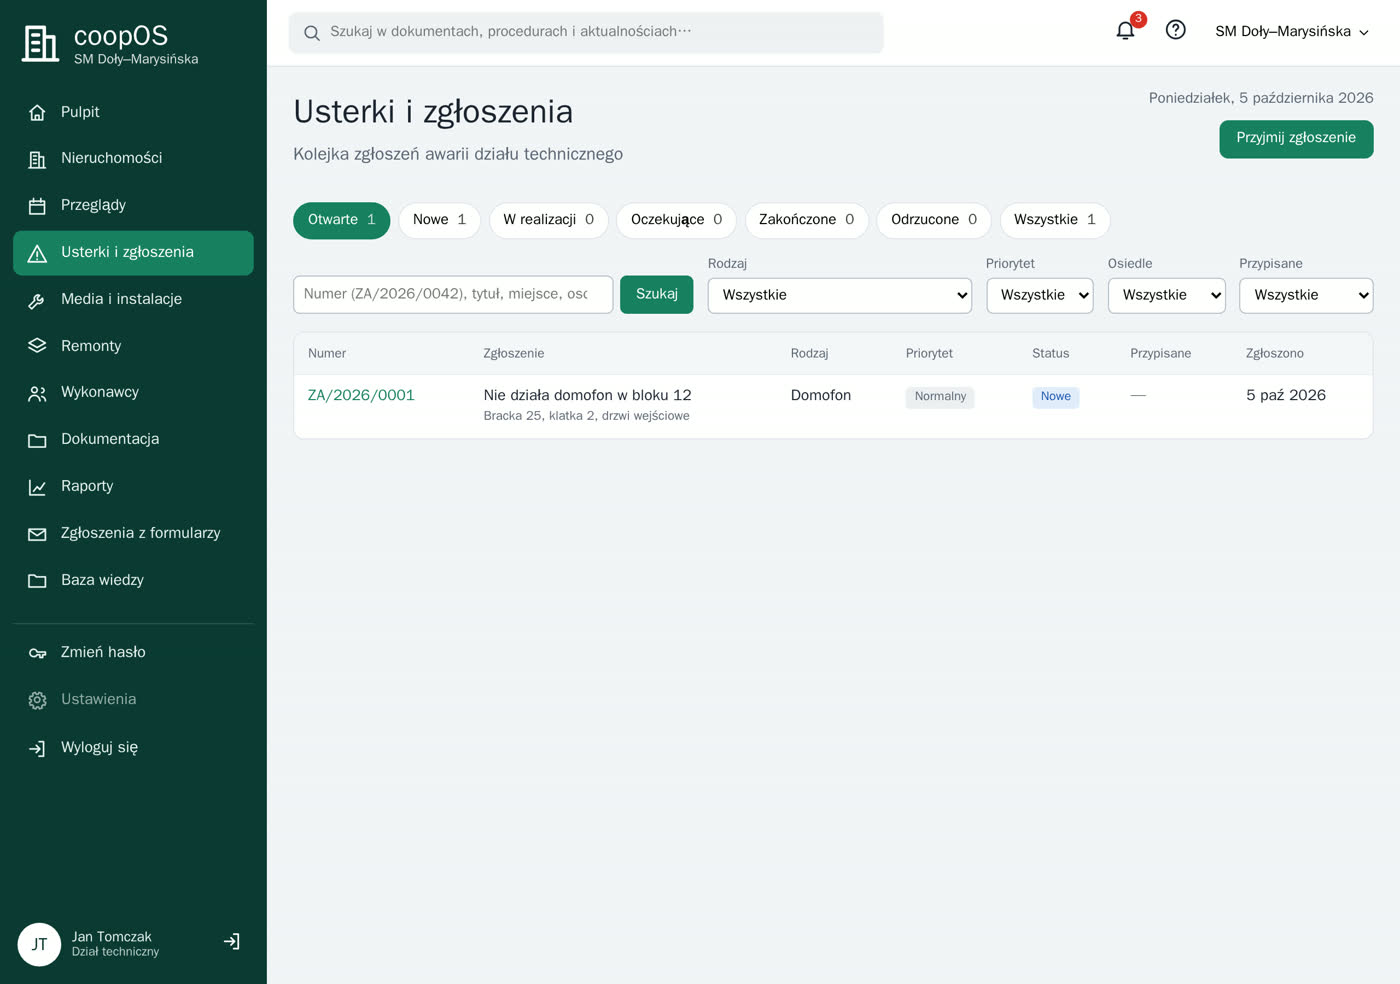Click the Baza wiedzy folder icon

37,581
